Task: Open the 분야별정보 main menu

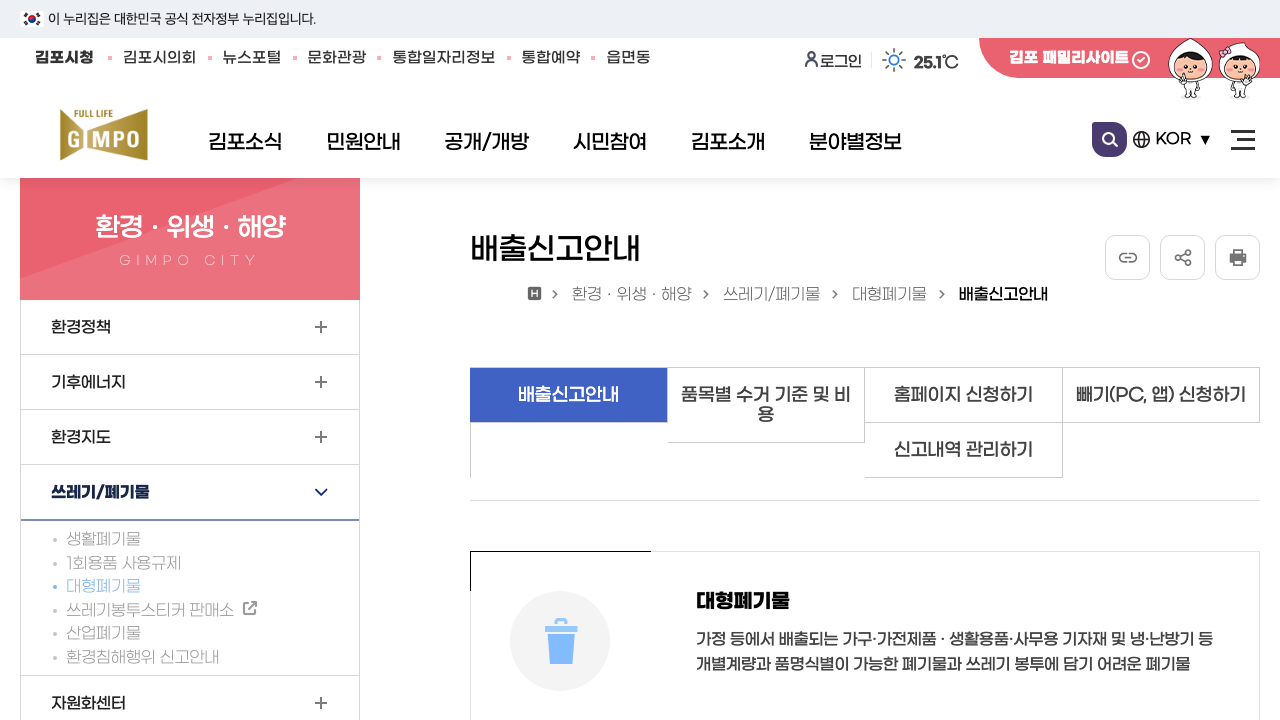Action: [x=855, y=141]
